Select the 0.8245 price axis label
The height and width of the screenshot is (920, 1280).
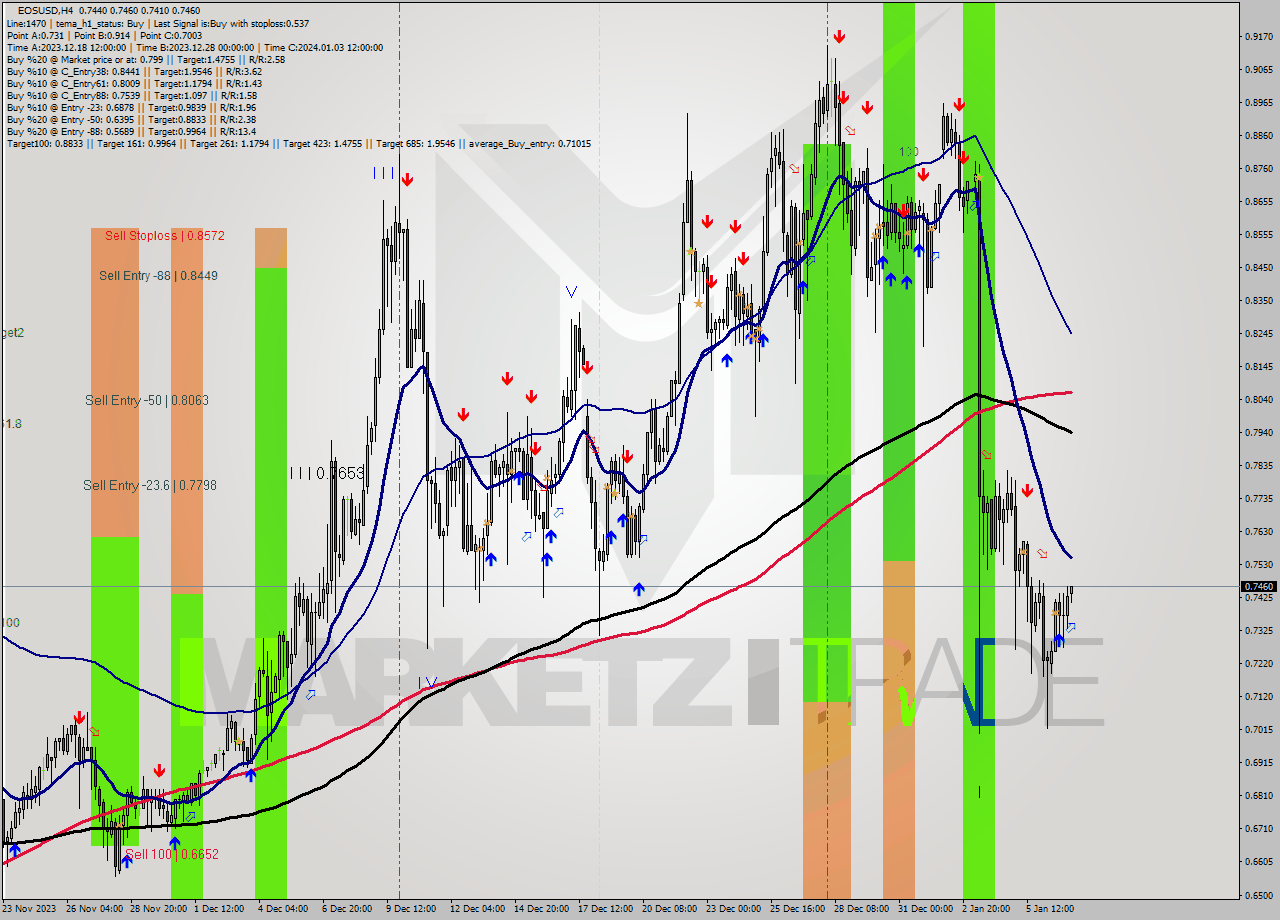point(1258,334)
